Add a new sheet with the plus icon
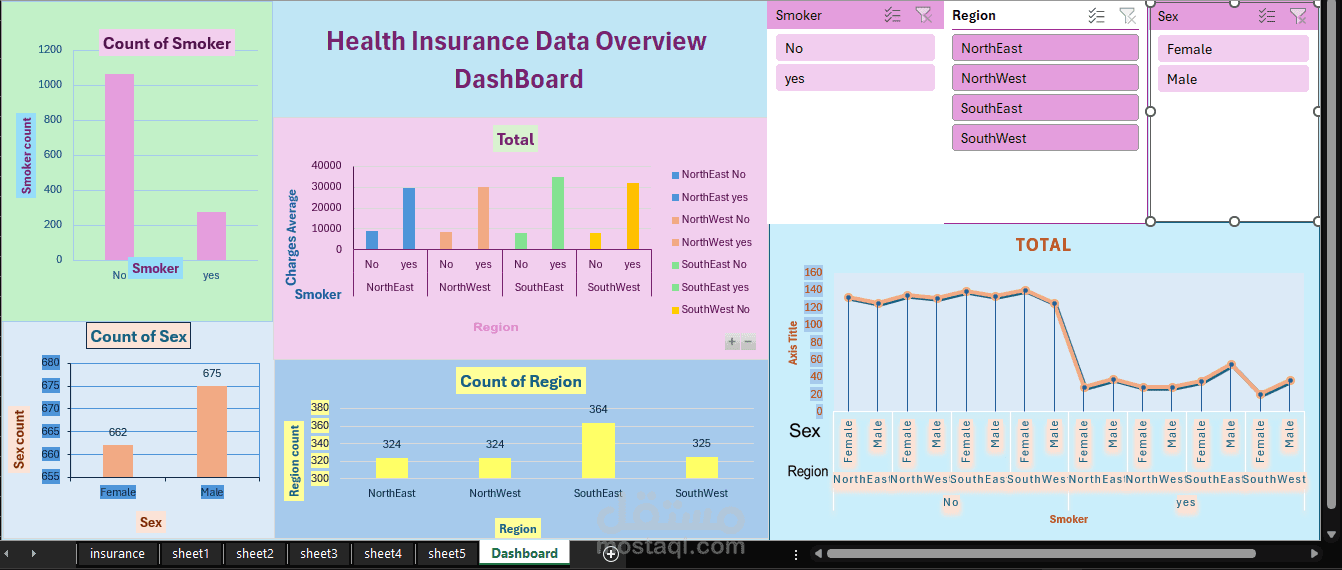1342x570 pixels. (x=610, y=553)
